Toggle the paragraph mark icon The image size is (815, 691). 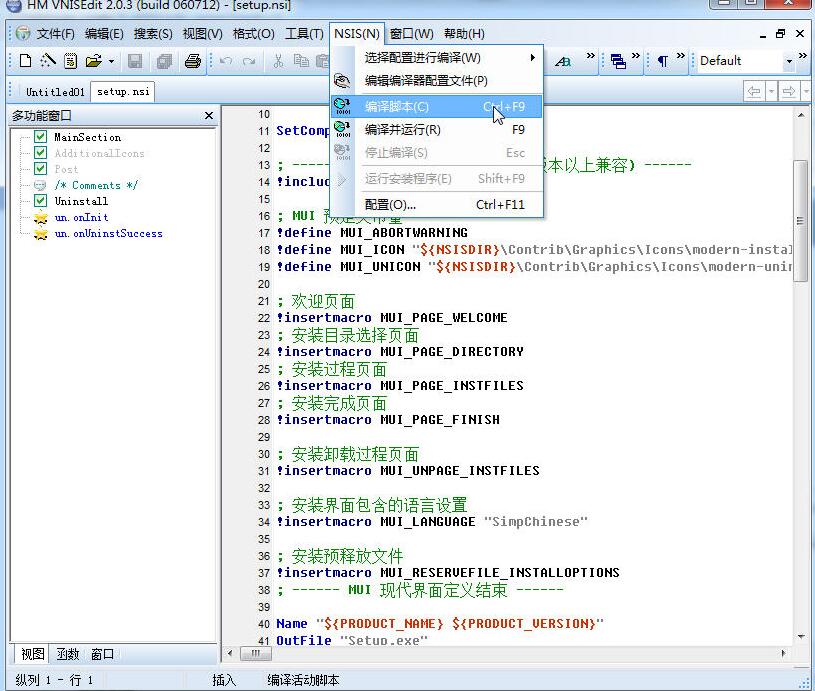coord(662,61)
